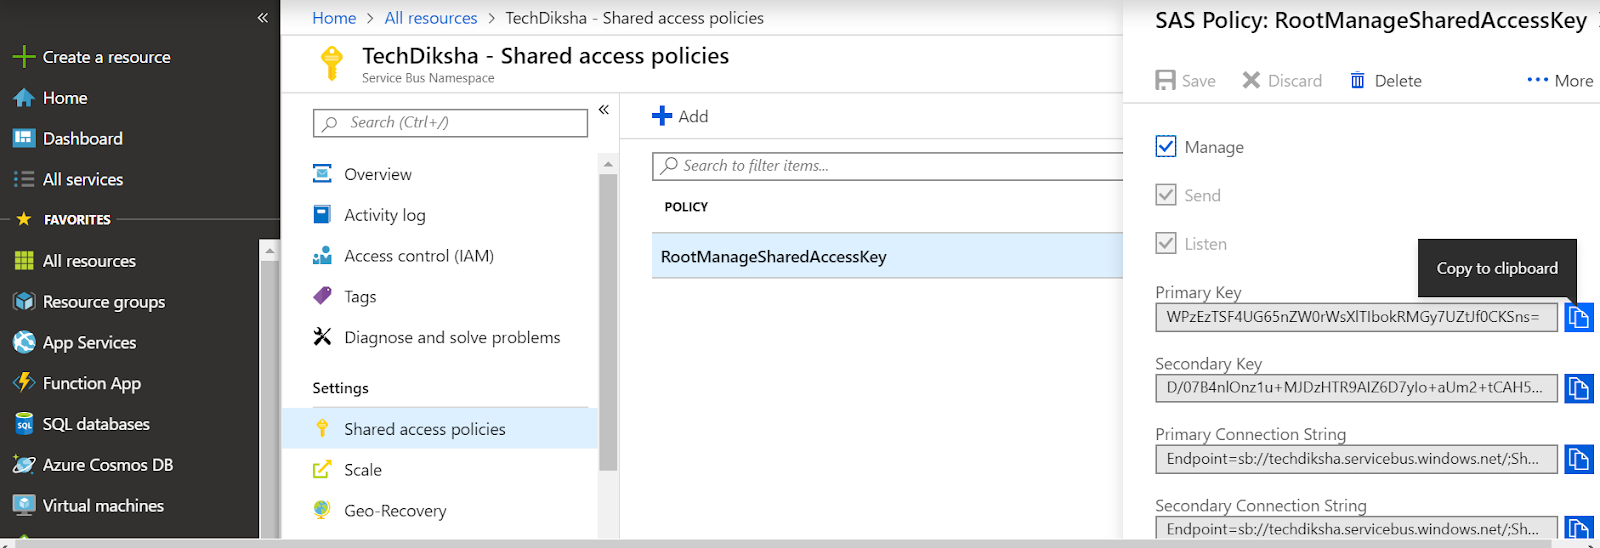Click the Create a resource plus icon
The width and height of the screenshot is (1600, 548).
coord(24,57)
